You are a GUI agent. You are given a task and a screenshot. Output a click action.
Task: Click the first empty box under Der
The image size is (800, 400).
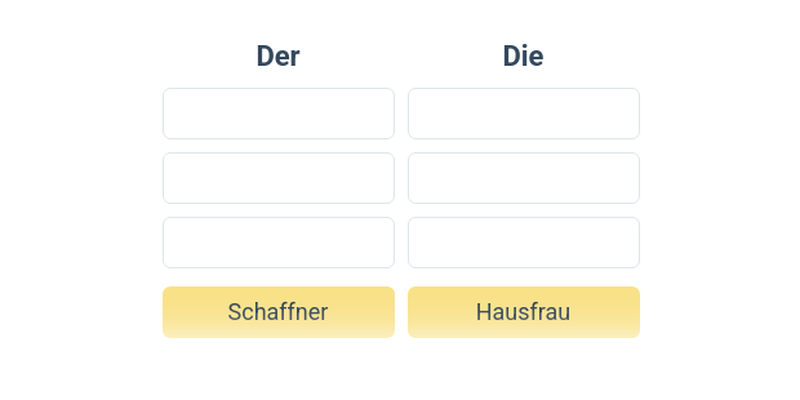coord(278,114)
